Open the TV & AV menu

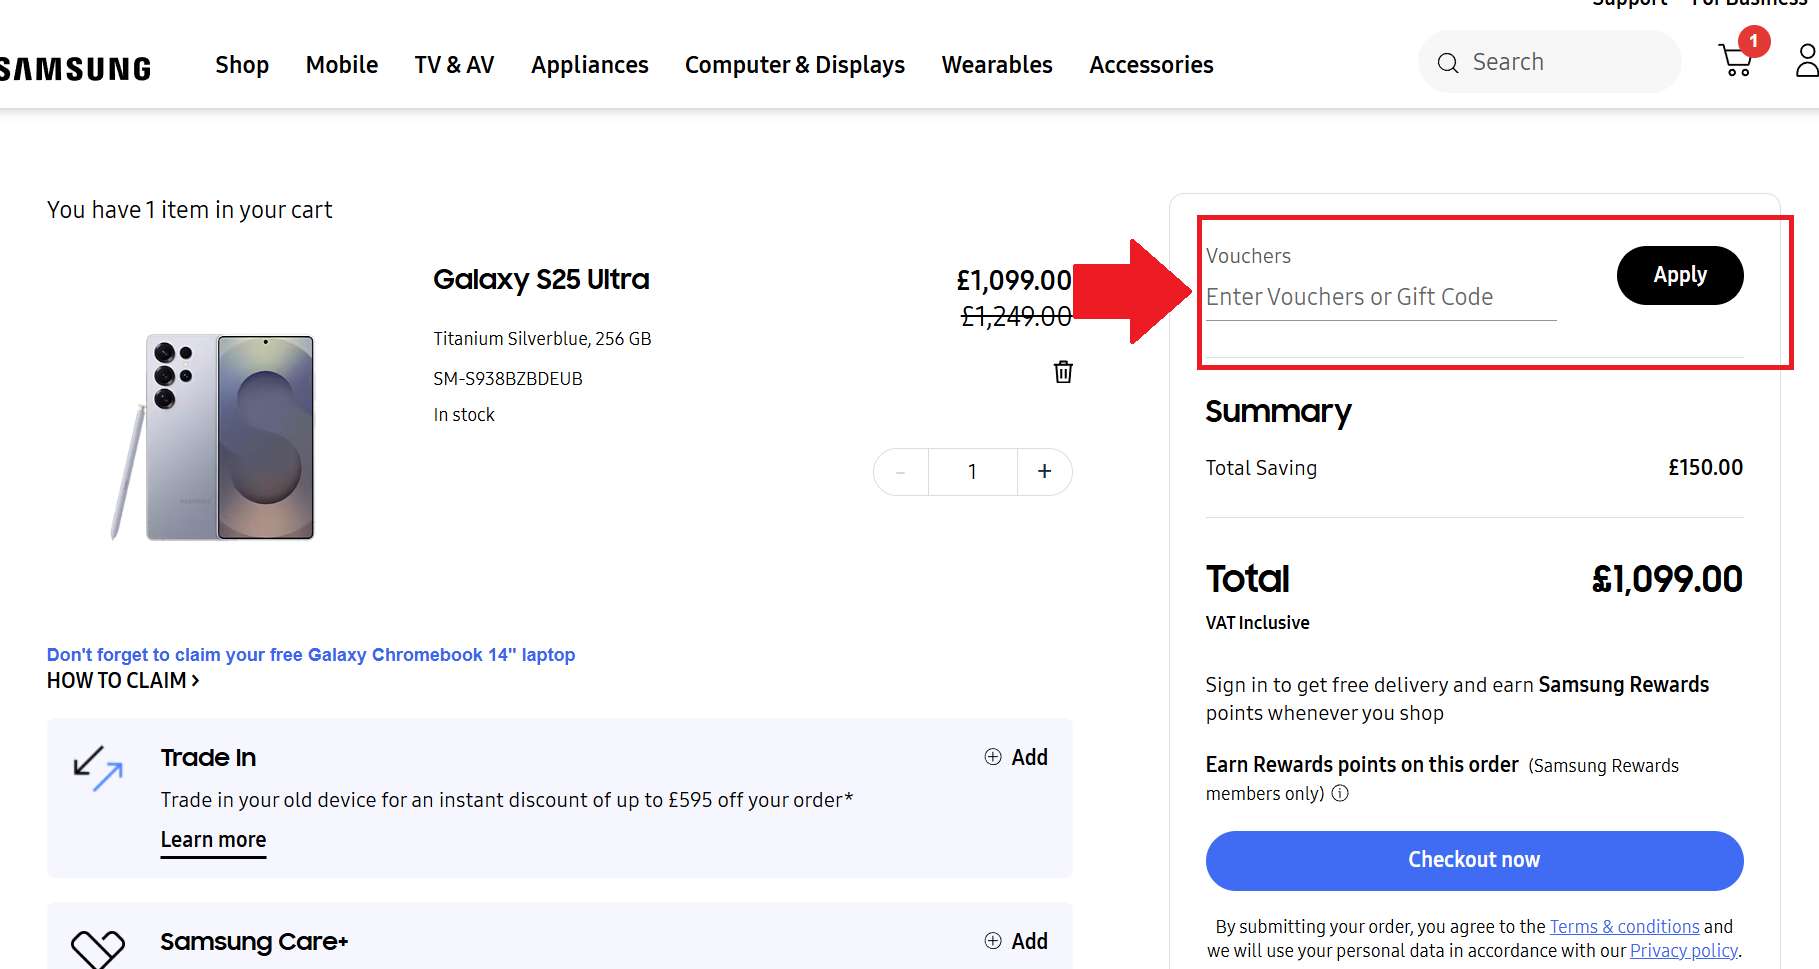455,65
